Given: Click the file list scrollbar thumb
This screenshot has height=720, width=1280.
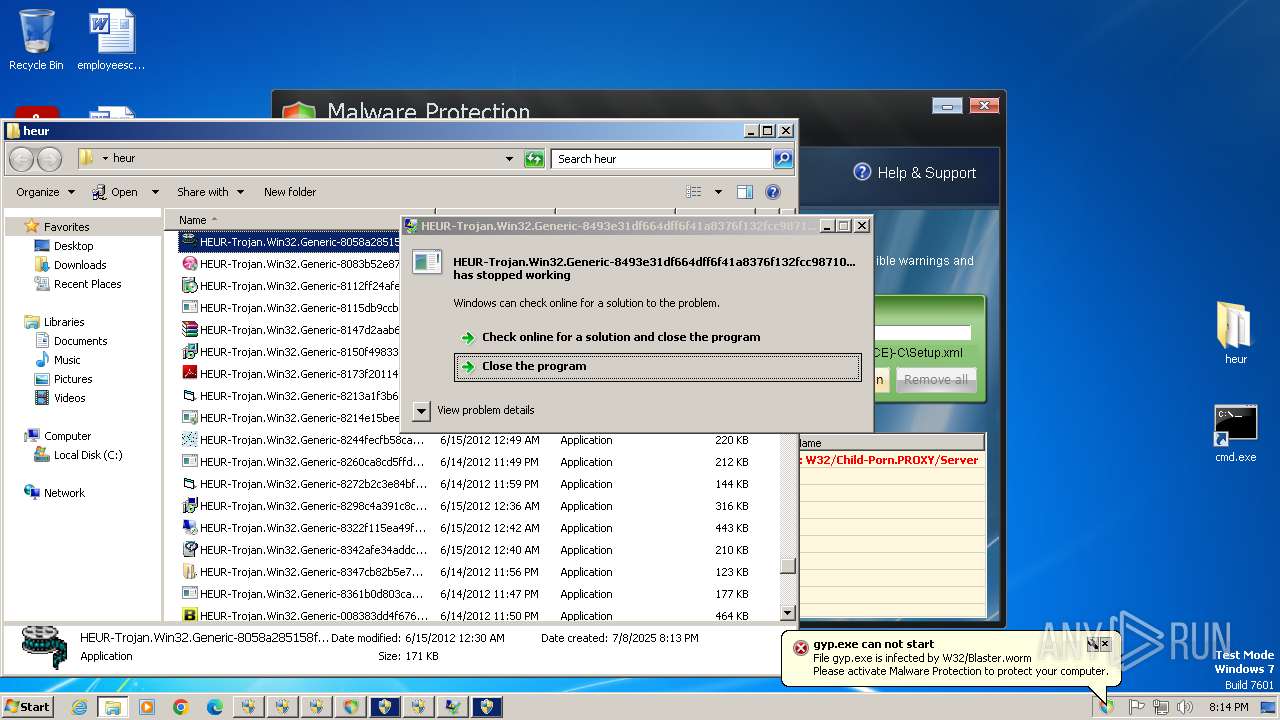Looking at the screenshot, I should pyautogui.click(x=788, y=566).
